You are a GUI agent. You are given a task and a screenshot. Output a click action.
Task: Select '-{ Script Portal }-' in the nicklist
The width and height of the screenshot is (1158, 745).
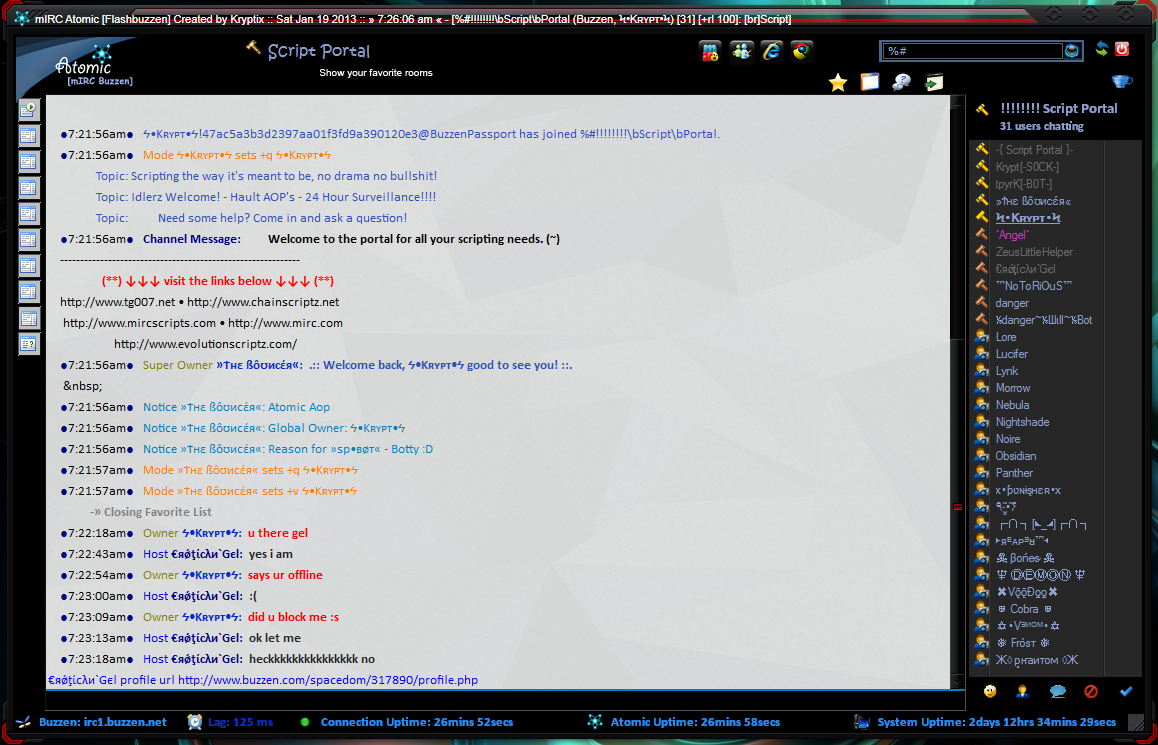point(1034,150)
